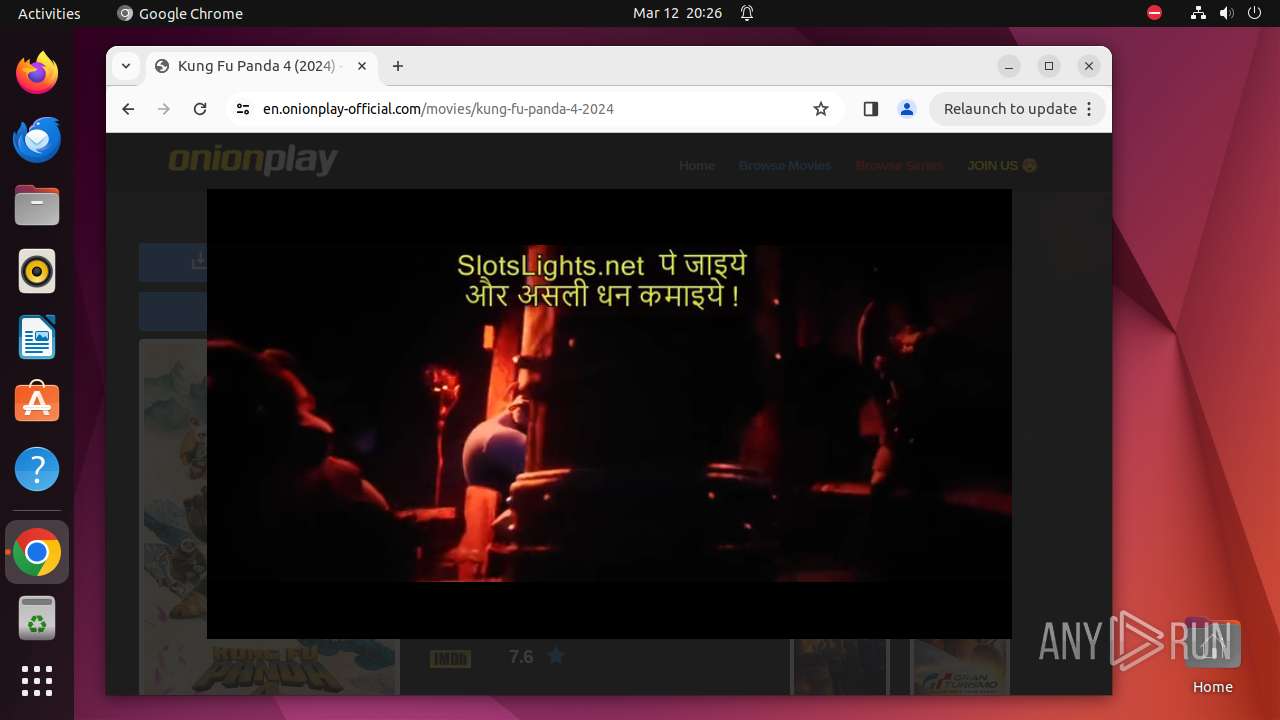
Task: Open volume icon in system tray
Action: 1227,13
